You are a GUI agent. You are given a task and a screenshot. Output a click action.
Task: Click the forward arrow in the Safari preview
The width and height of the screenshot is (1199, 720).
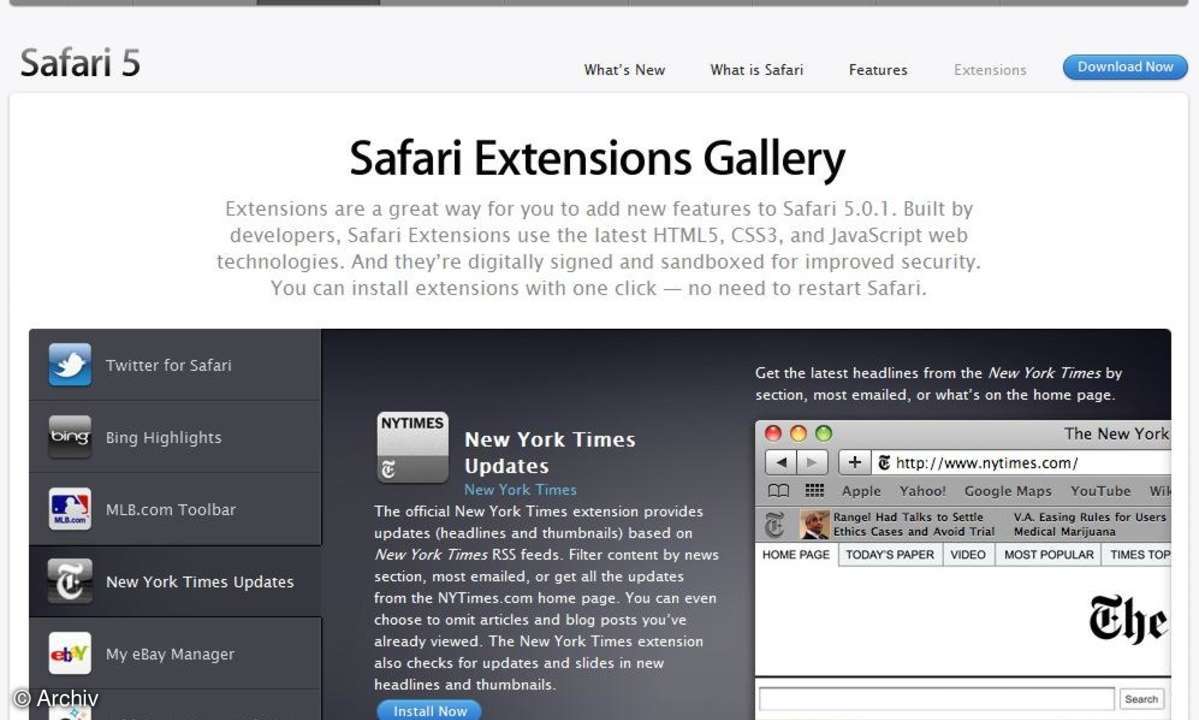812,462
